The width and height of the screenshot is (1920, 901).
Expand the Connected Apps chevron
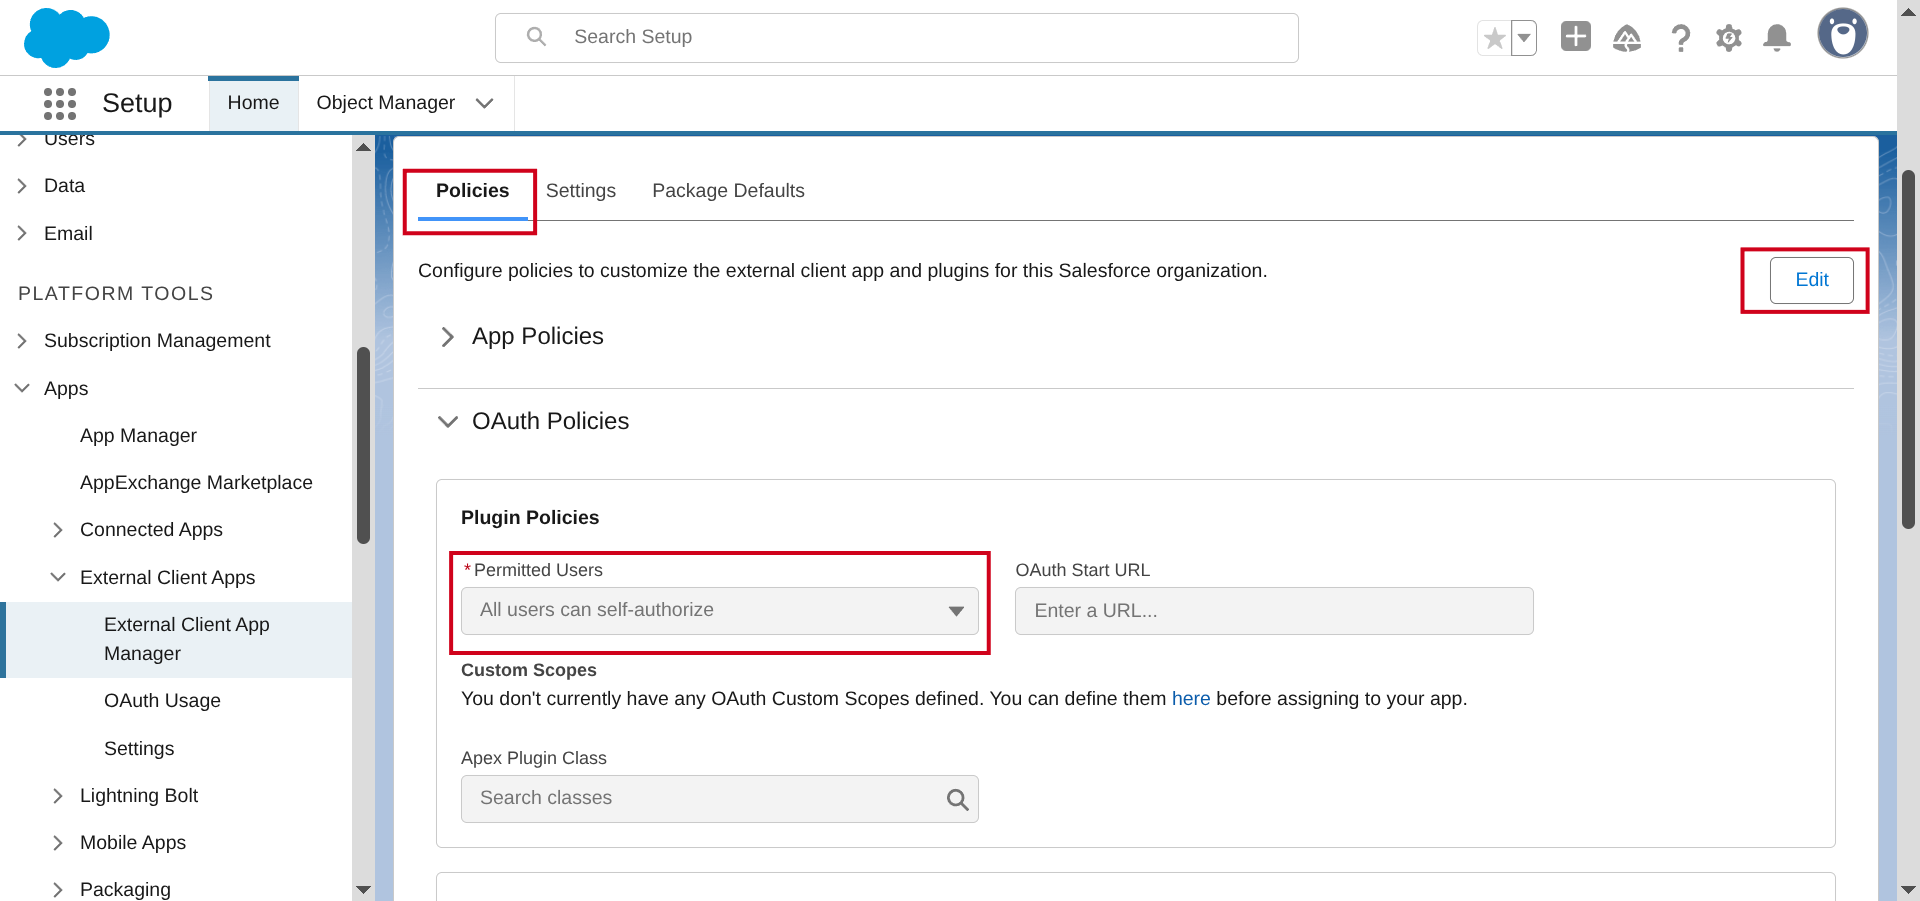coord(58,530)
